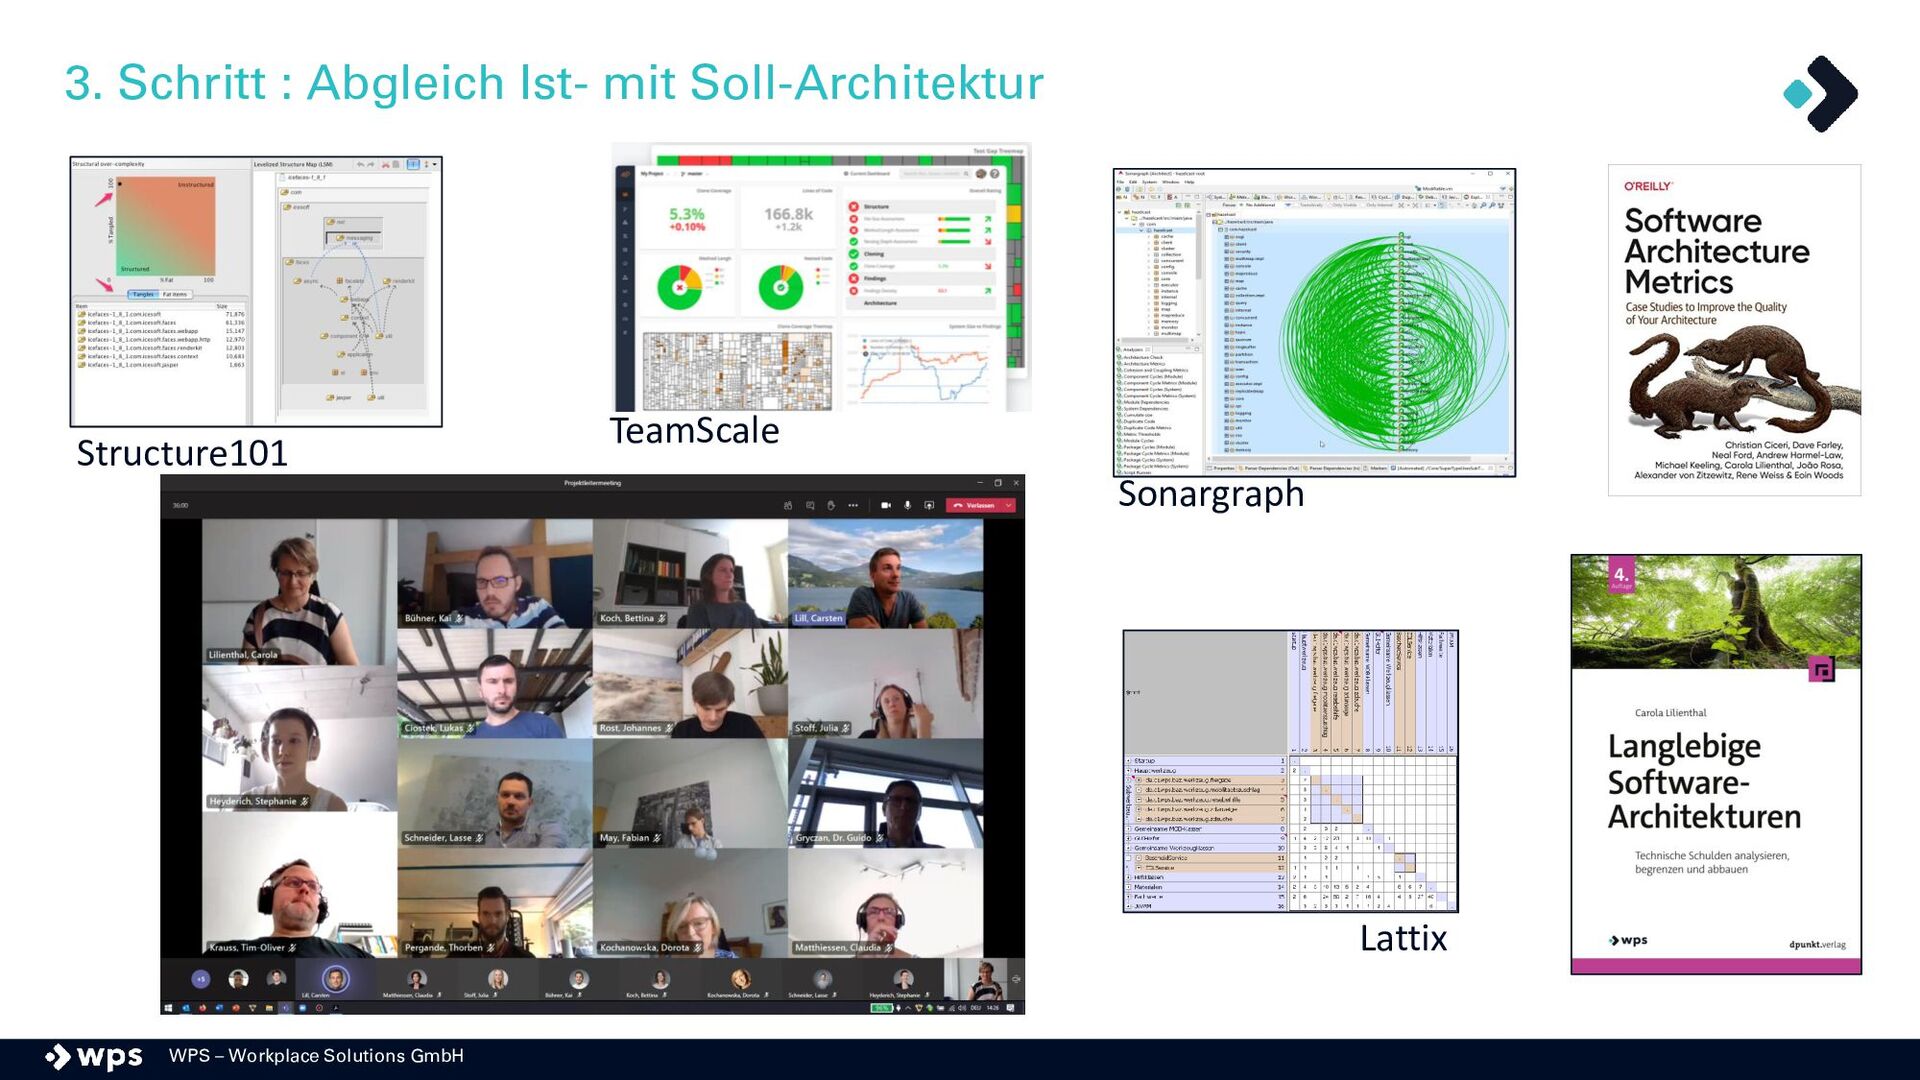
Task: Click the participants icon in the meeting toolbar
Action: [788, 505]
